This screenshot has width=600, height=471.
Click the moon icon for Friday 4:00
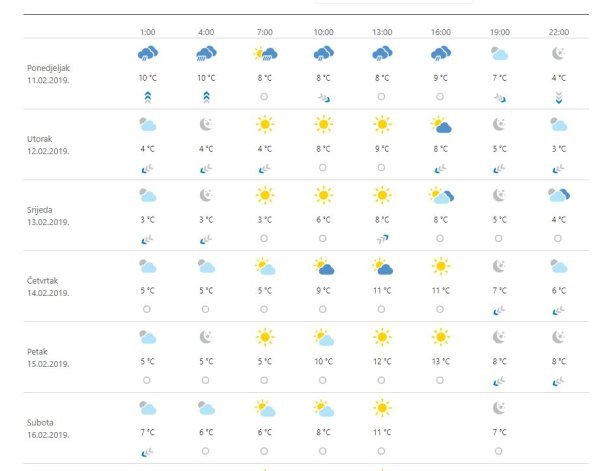pyautogui.click(x=206, y=337)
